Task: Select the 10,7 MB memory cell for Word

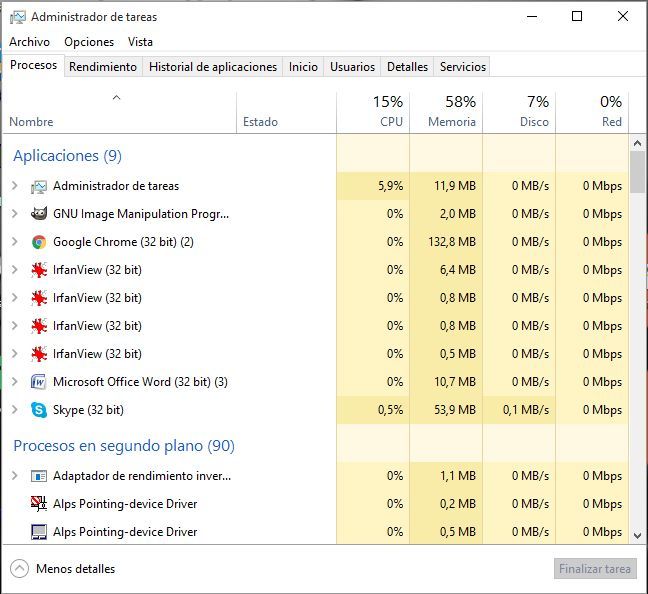Action: [x=446, y=382]
